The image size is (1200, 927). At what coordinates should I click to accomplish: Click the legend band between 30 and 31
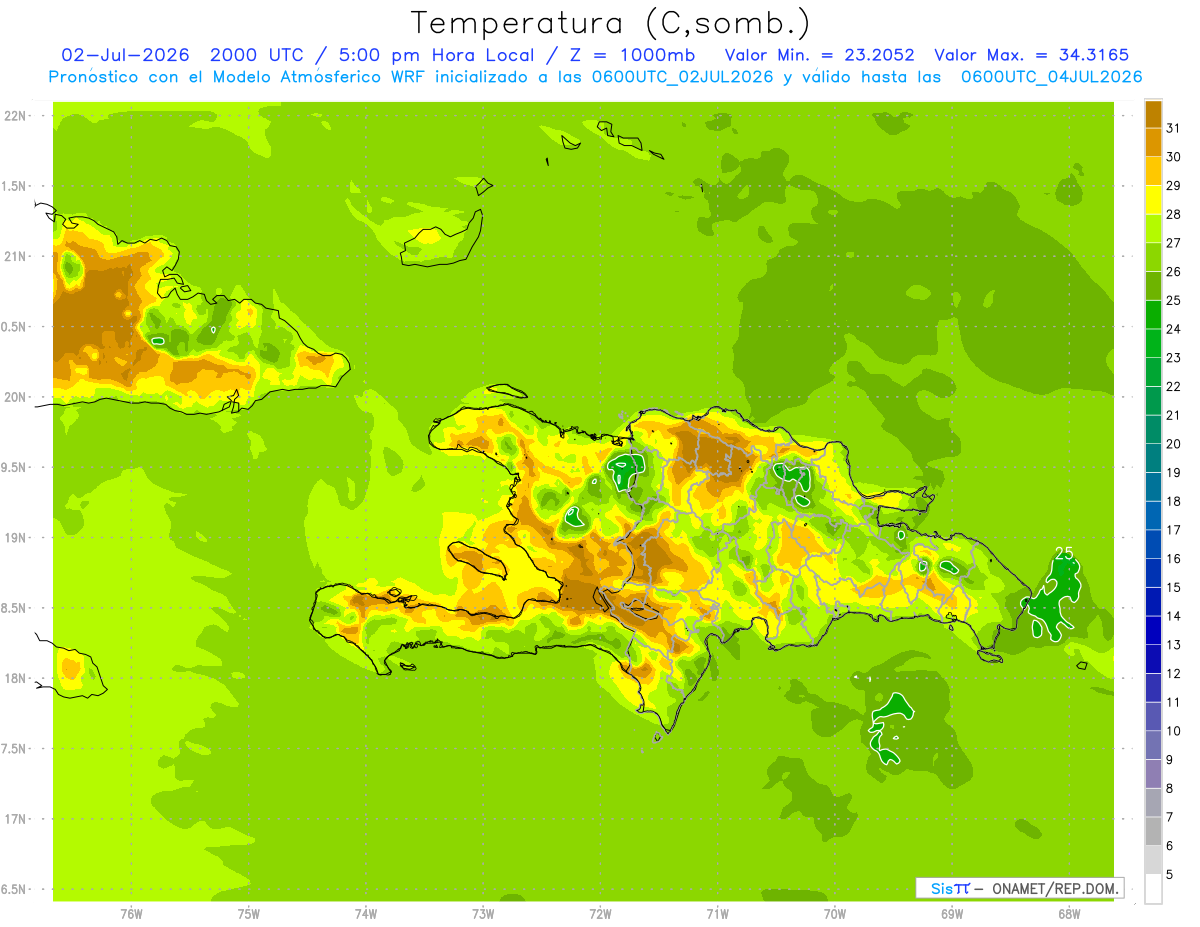point(1153,142)
